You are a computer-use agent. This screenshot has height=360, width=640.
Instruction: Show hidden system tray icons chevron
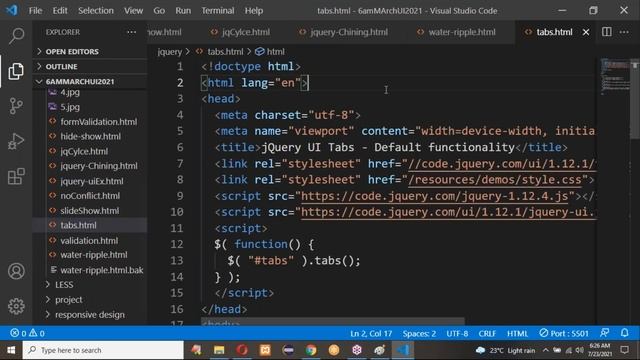tap(545, 350)
